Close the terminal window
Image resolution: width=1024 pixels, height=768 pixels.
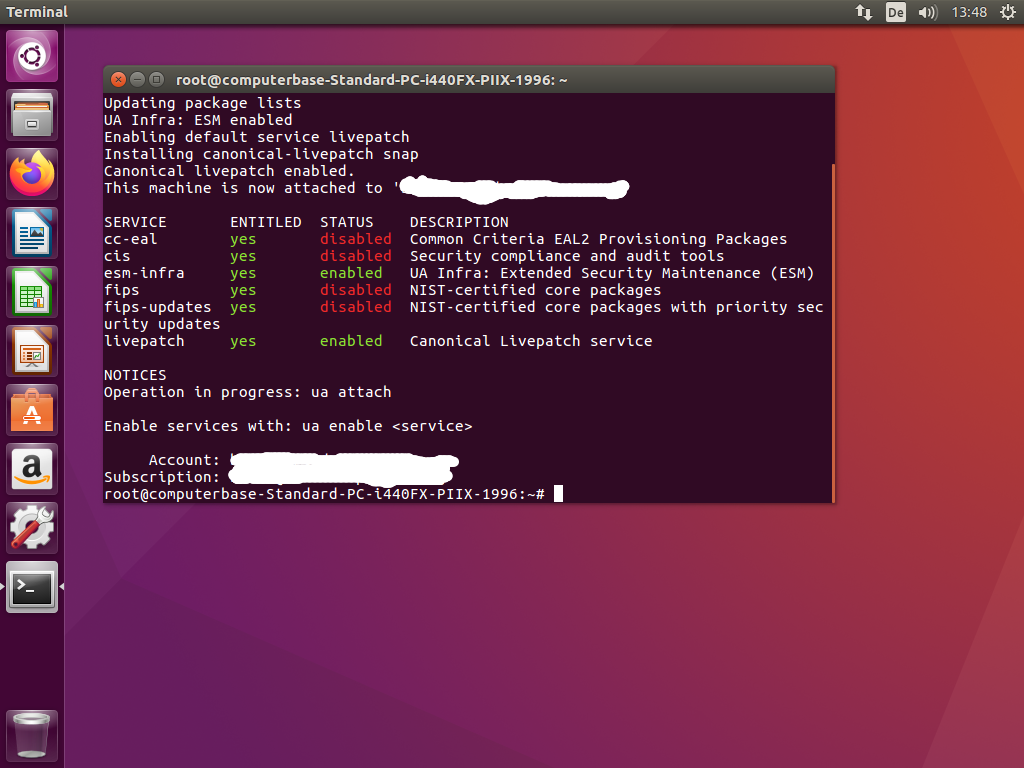coord(118,80)
